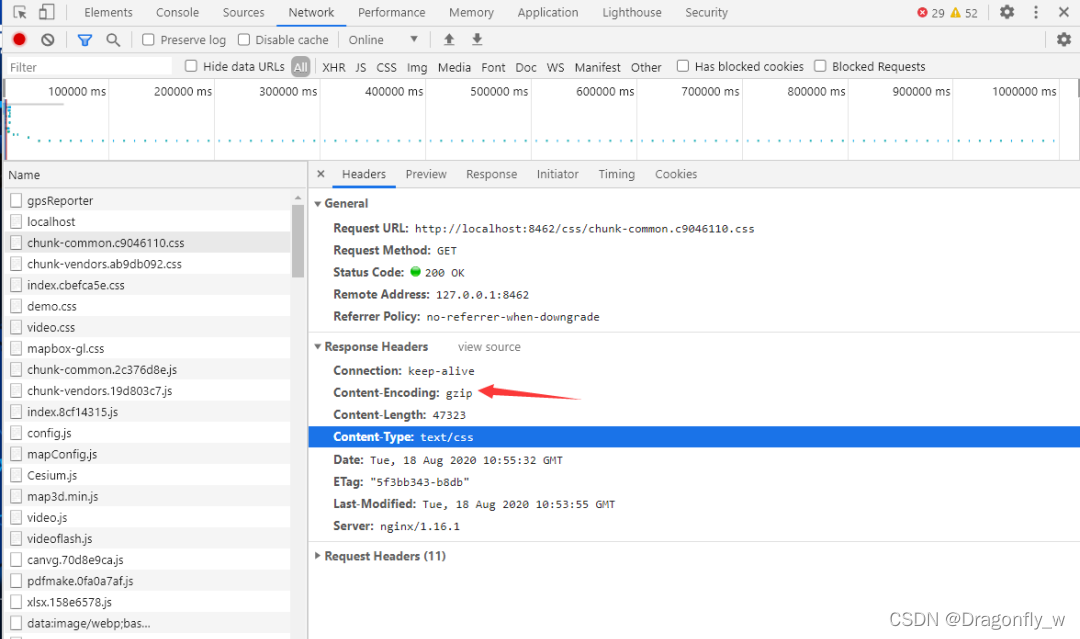Tick checkbox beside video.js request
The height and width of the screenshot is (639, 1080).
16,517
